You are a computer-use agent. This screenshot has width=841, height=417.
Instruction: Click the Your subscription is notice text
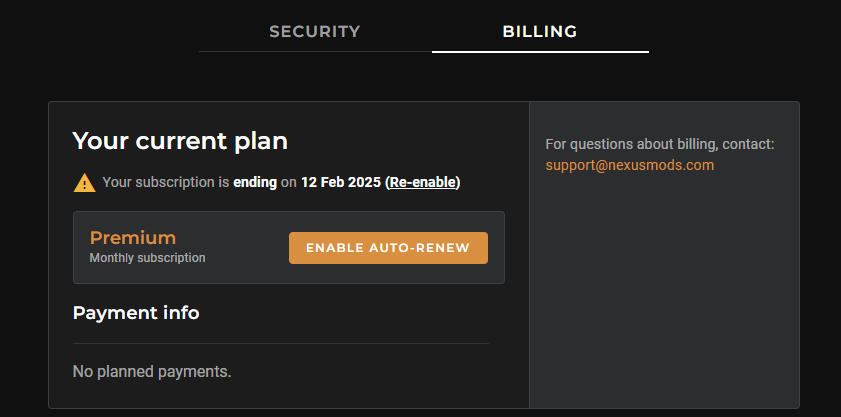click(x=166, y=182)
